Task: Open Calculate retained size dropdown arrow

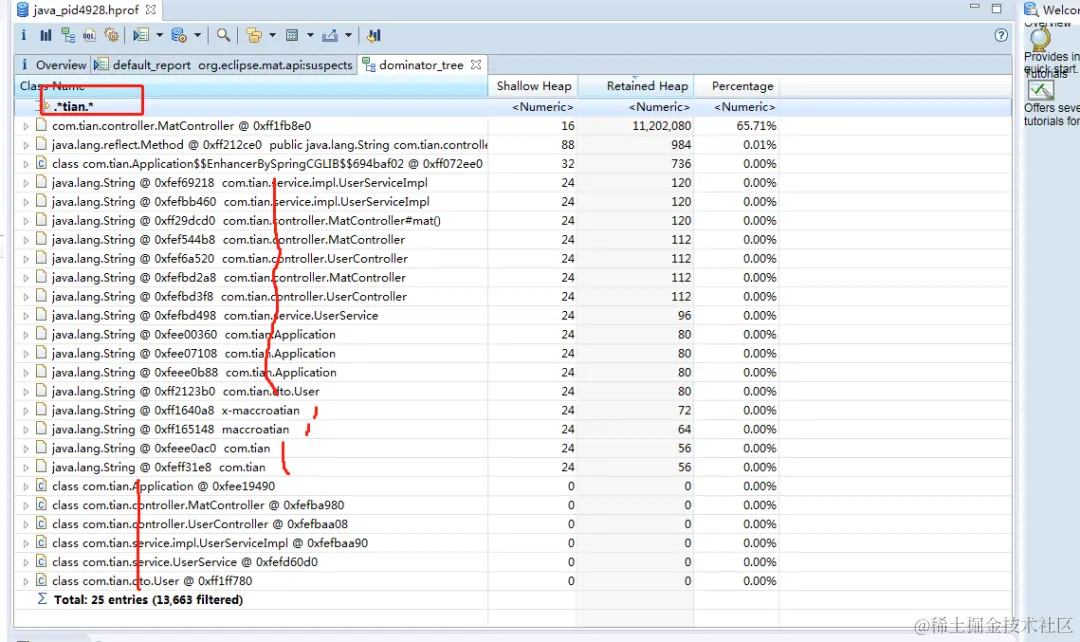Action: (311, 35)
